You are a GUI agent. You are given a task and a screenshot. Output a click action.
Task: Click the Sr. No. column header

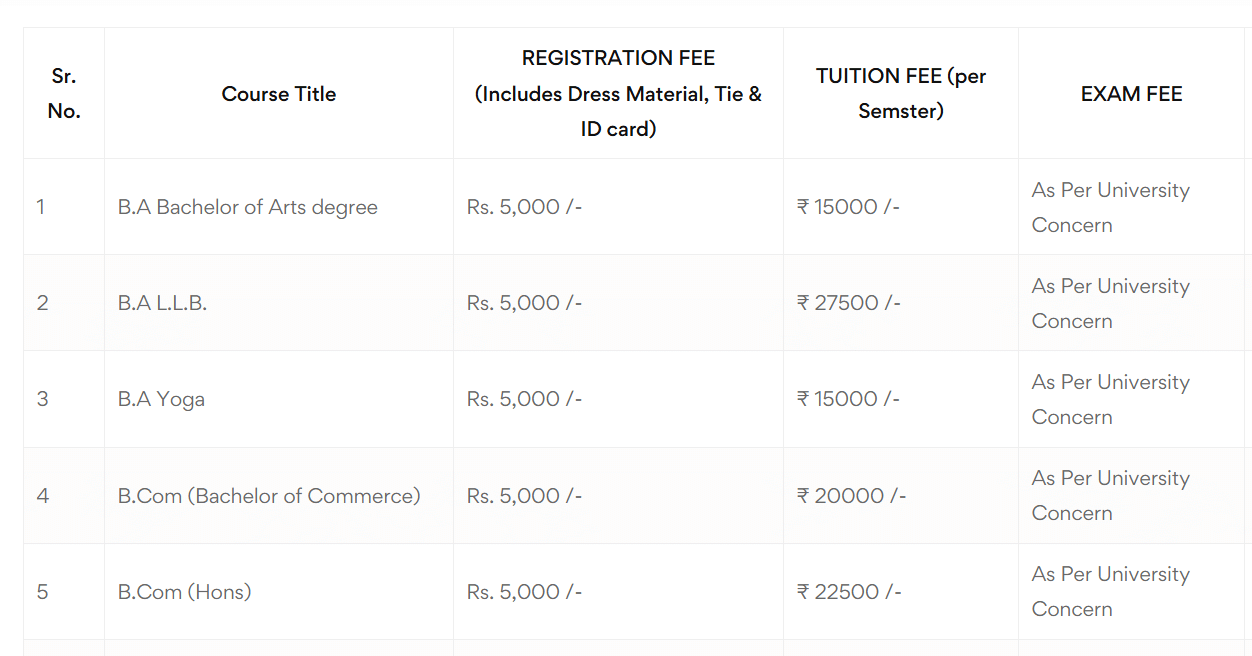[x=64, y=94]
